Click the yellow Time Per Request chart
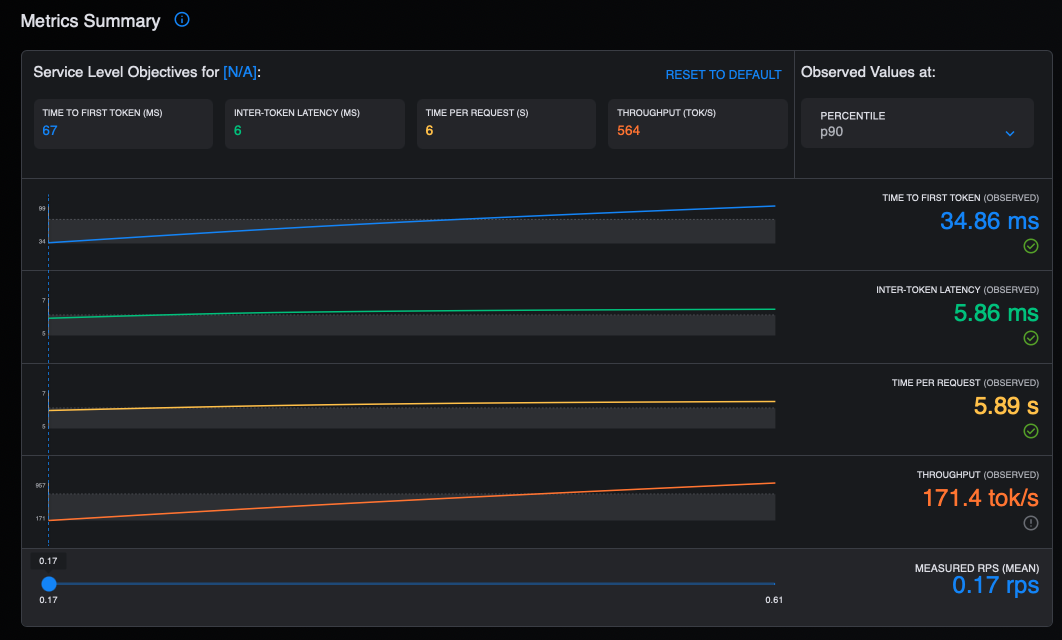The width and height of the screenshot is (1062, 640). (412, 404)
